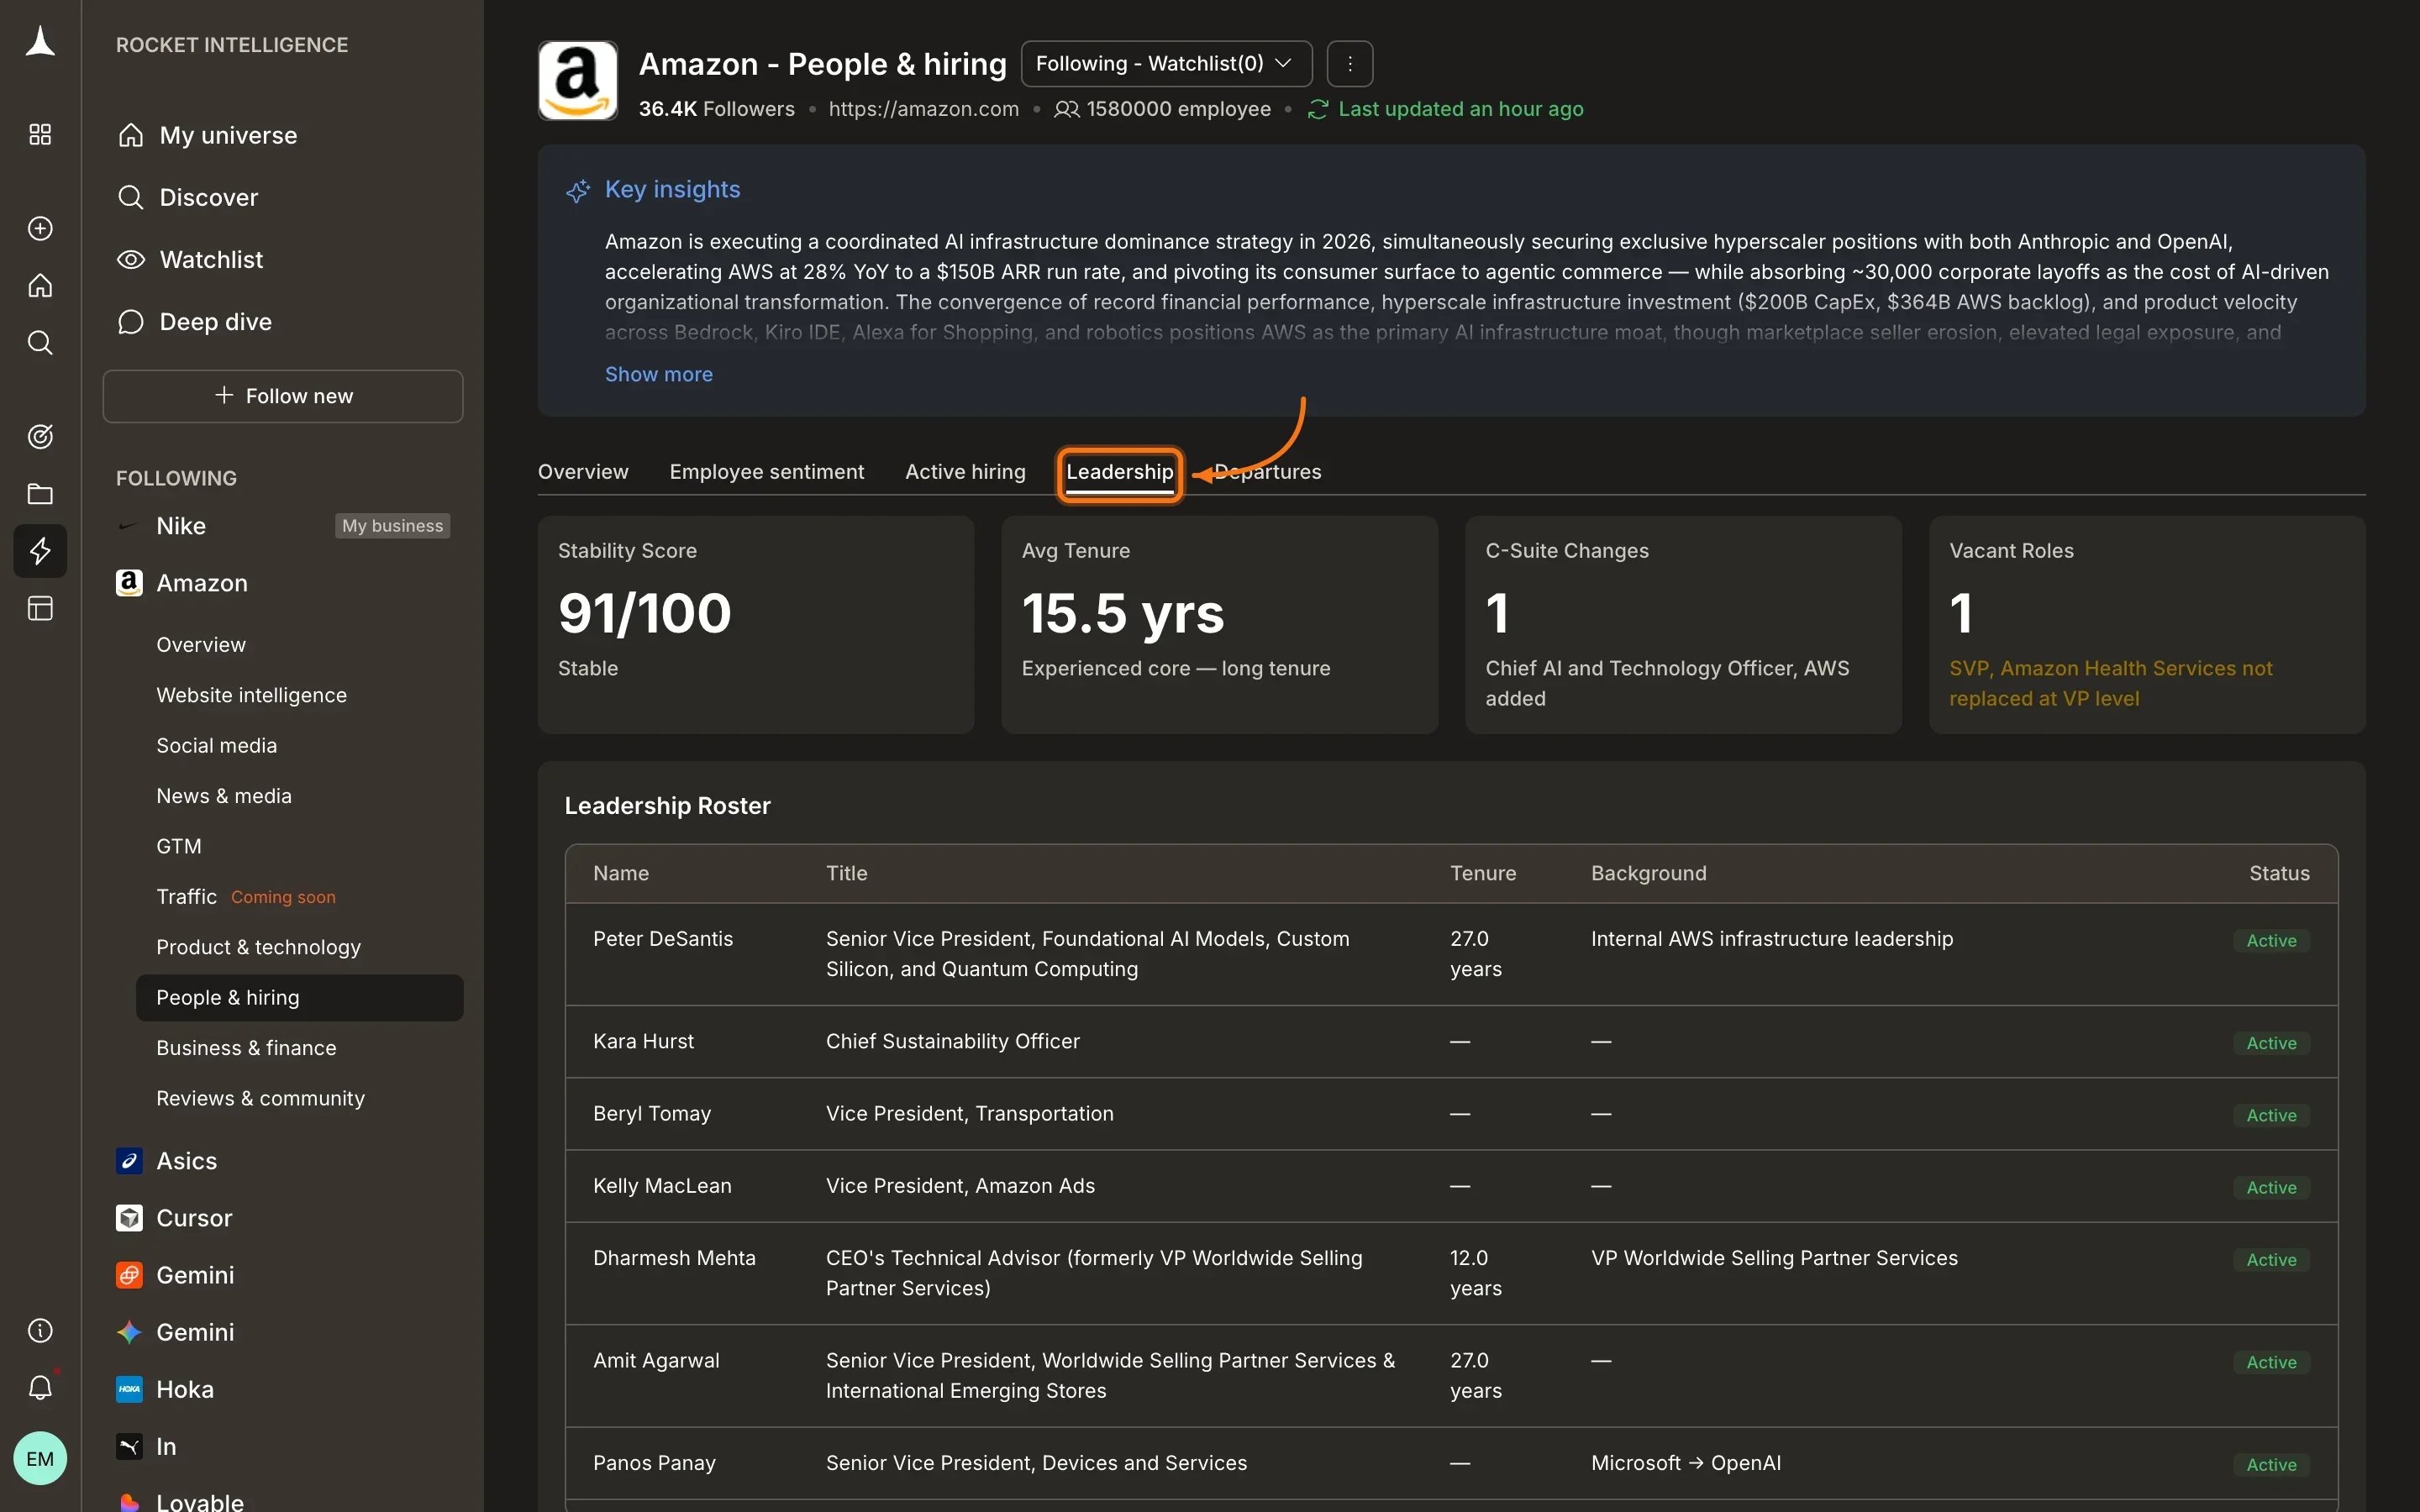Open the notifications bell icon
Image resolution: width=2420 pixels, height=1512 pixels.
click(x=40, y=1387)
